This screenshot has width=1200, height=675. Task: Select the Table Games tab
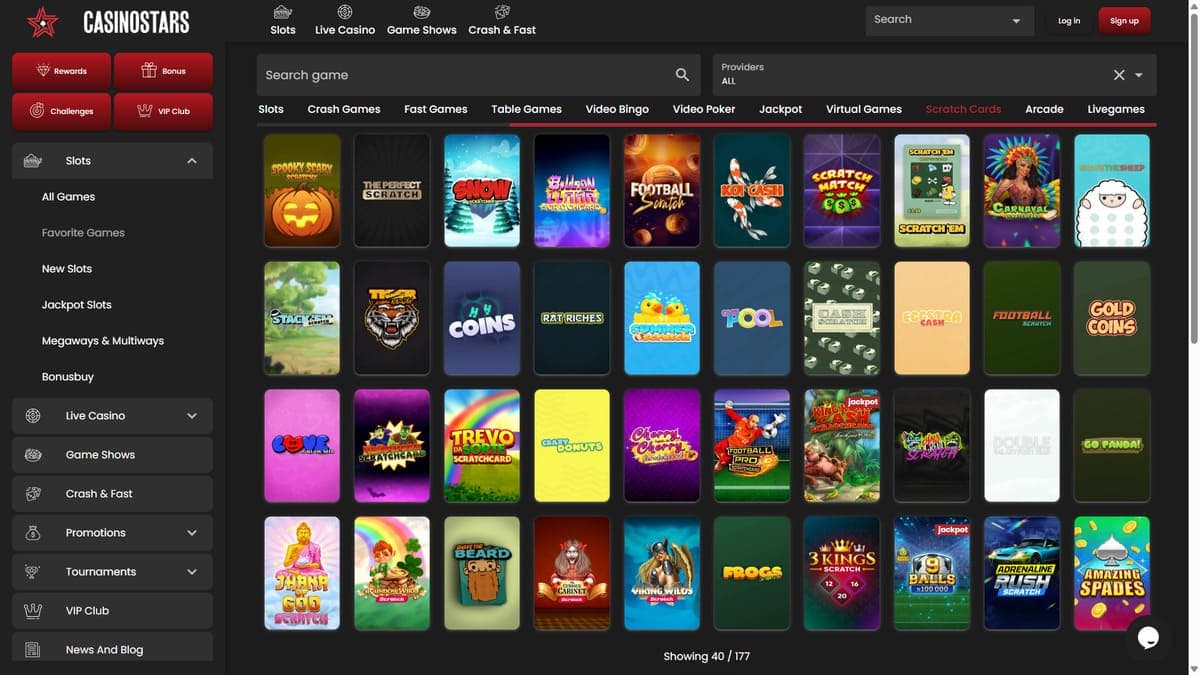[x=526, y=109]
